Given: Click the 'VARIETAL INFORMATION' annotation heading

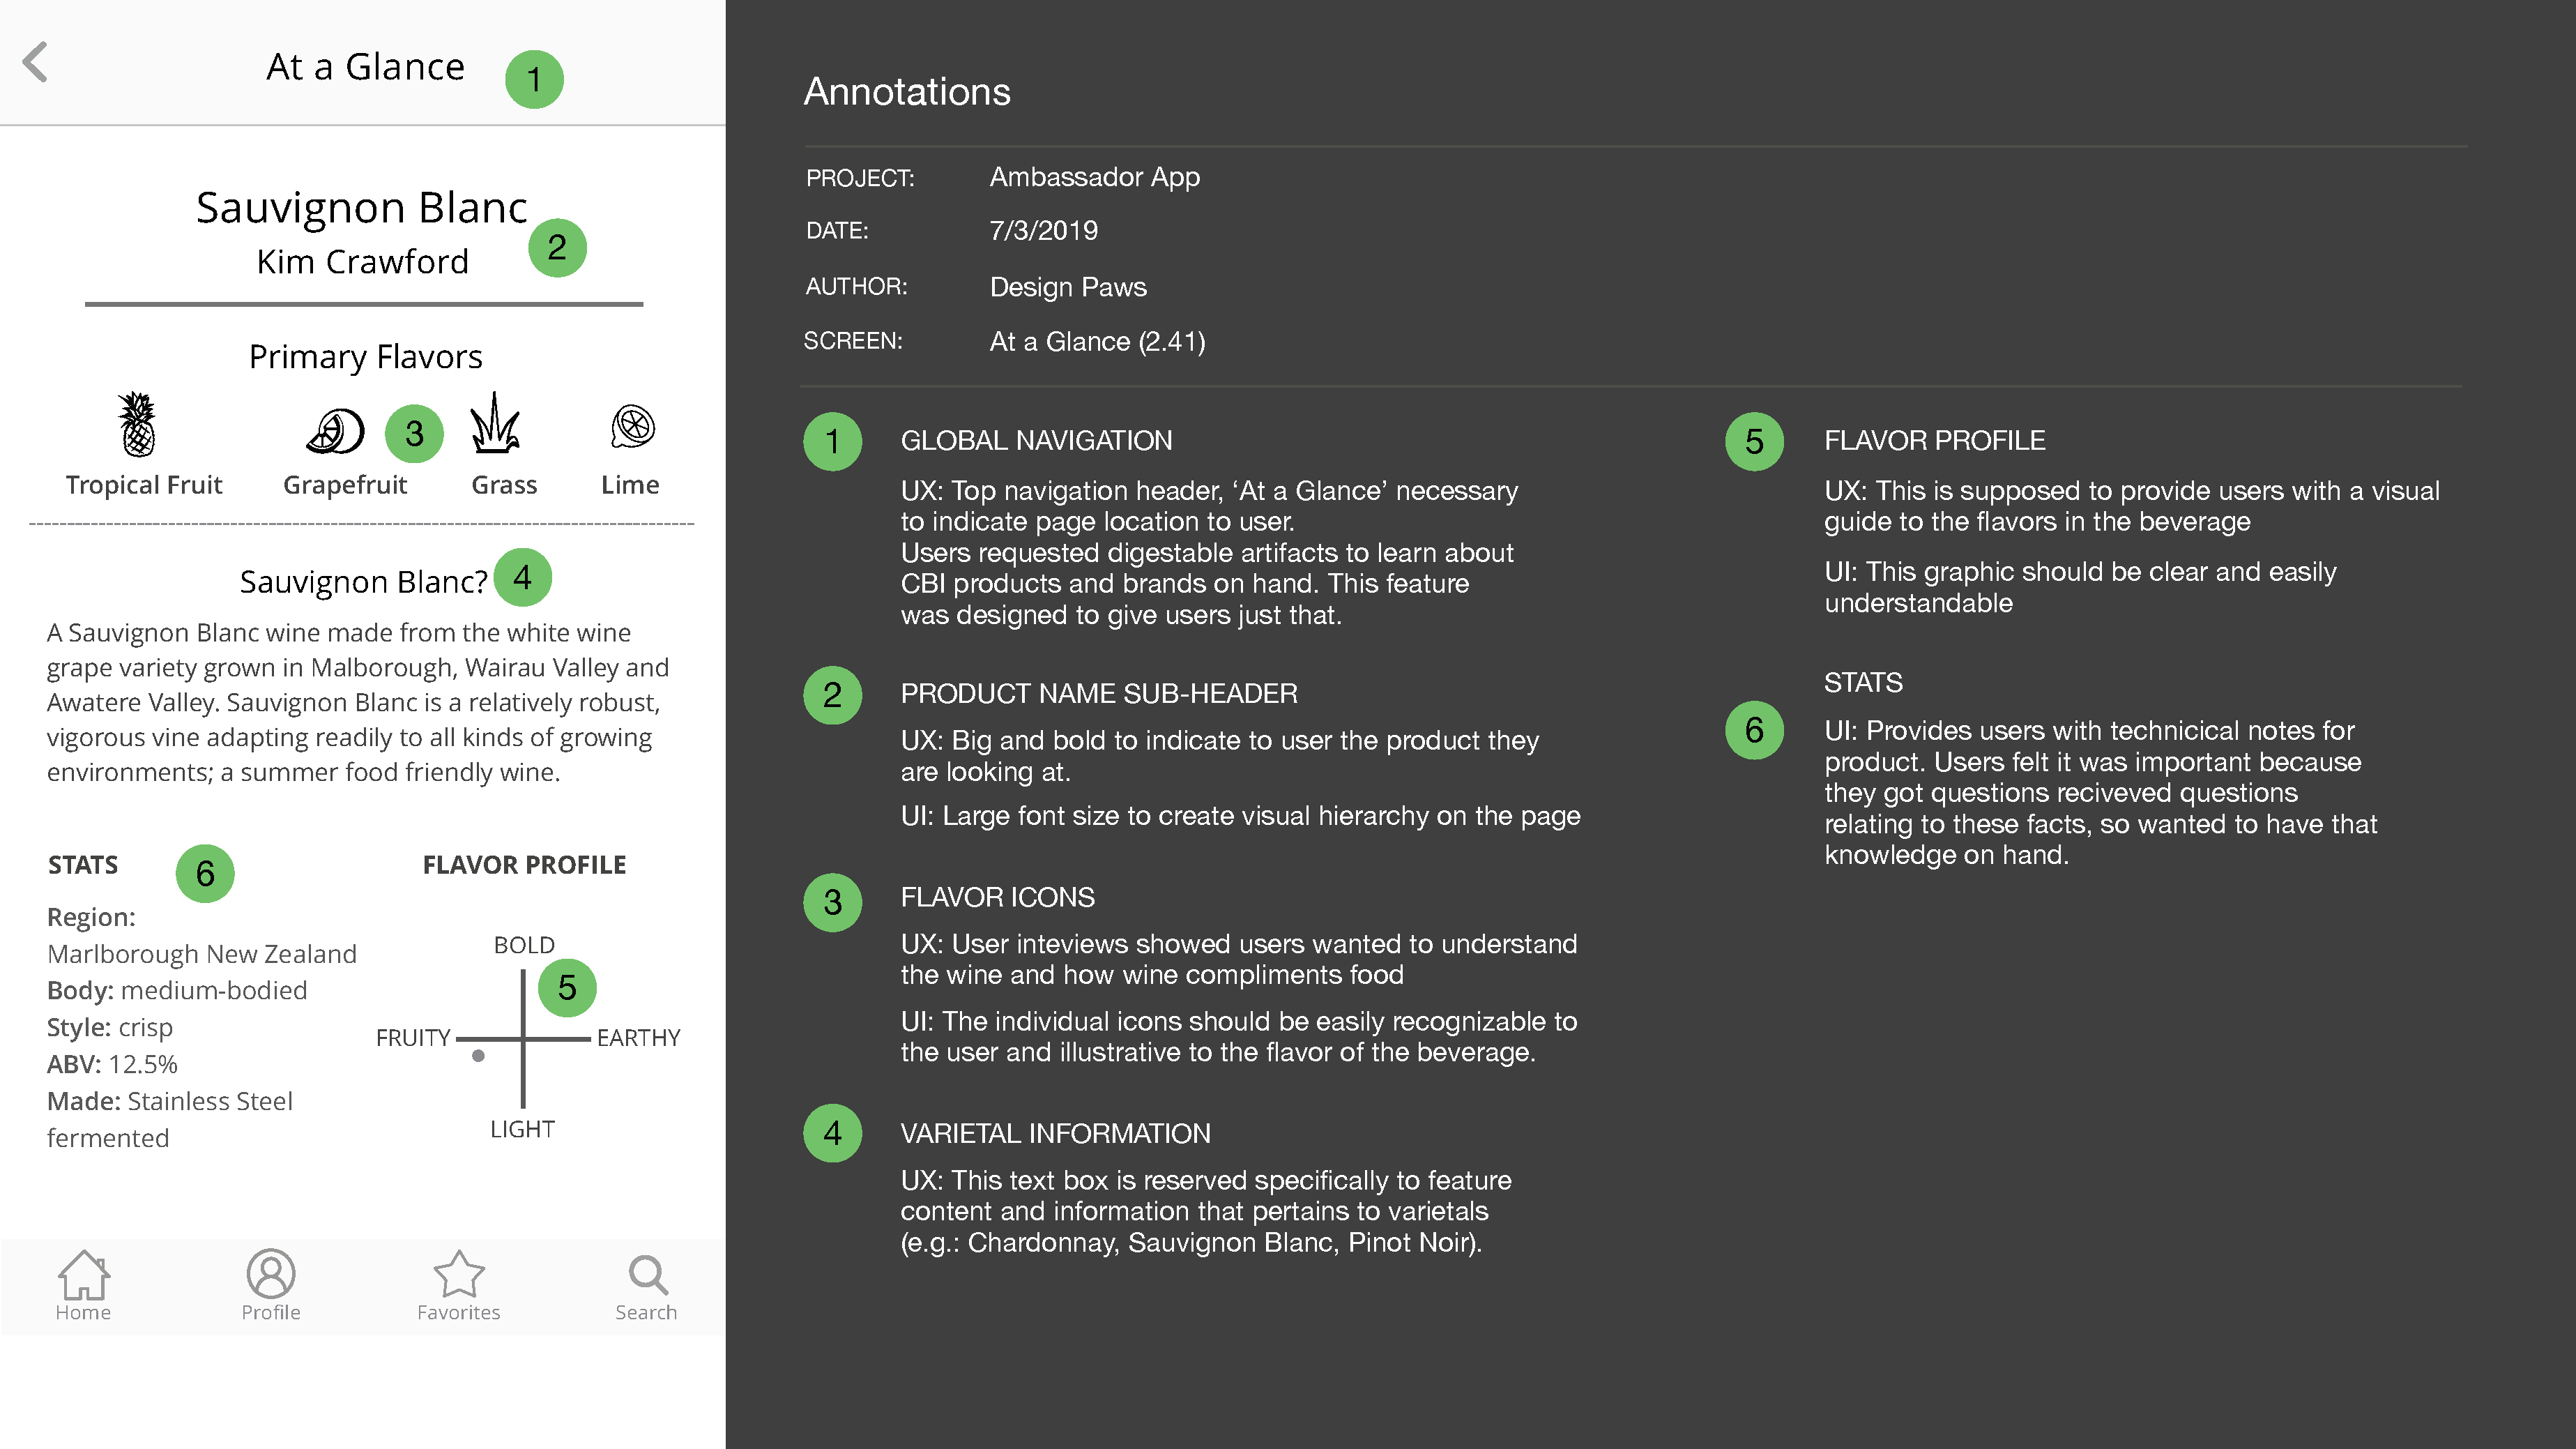Looking at the screenshot, I should [x=1056, y=1134].
